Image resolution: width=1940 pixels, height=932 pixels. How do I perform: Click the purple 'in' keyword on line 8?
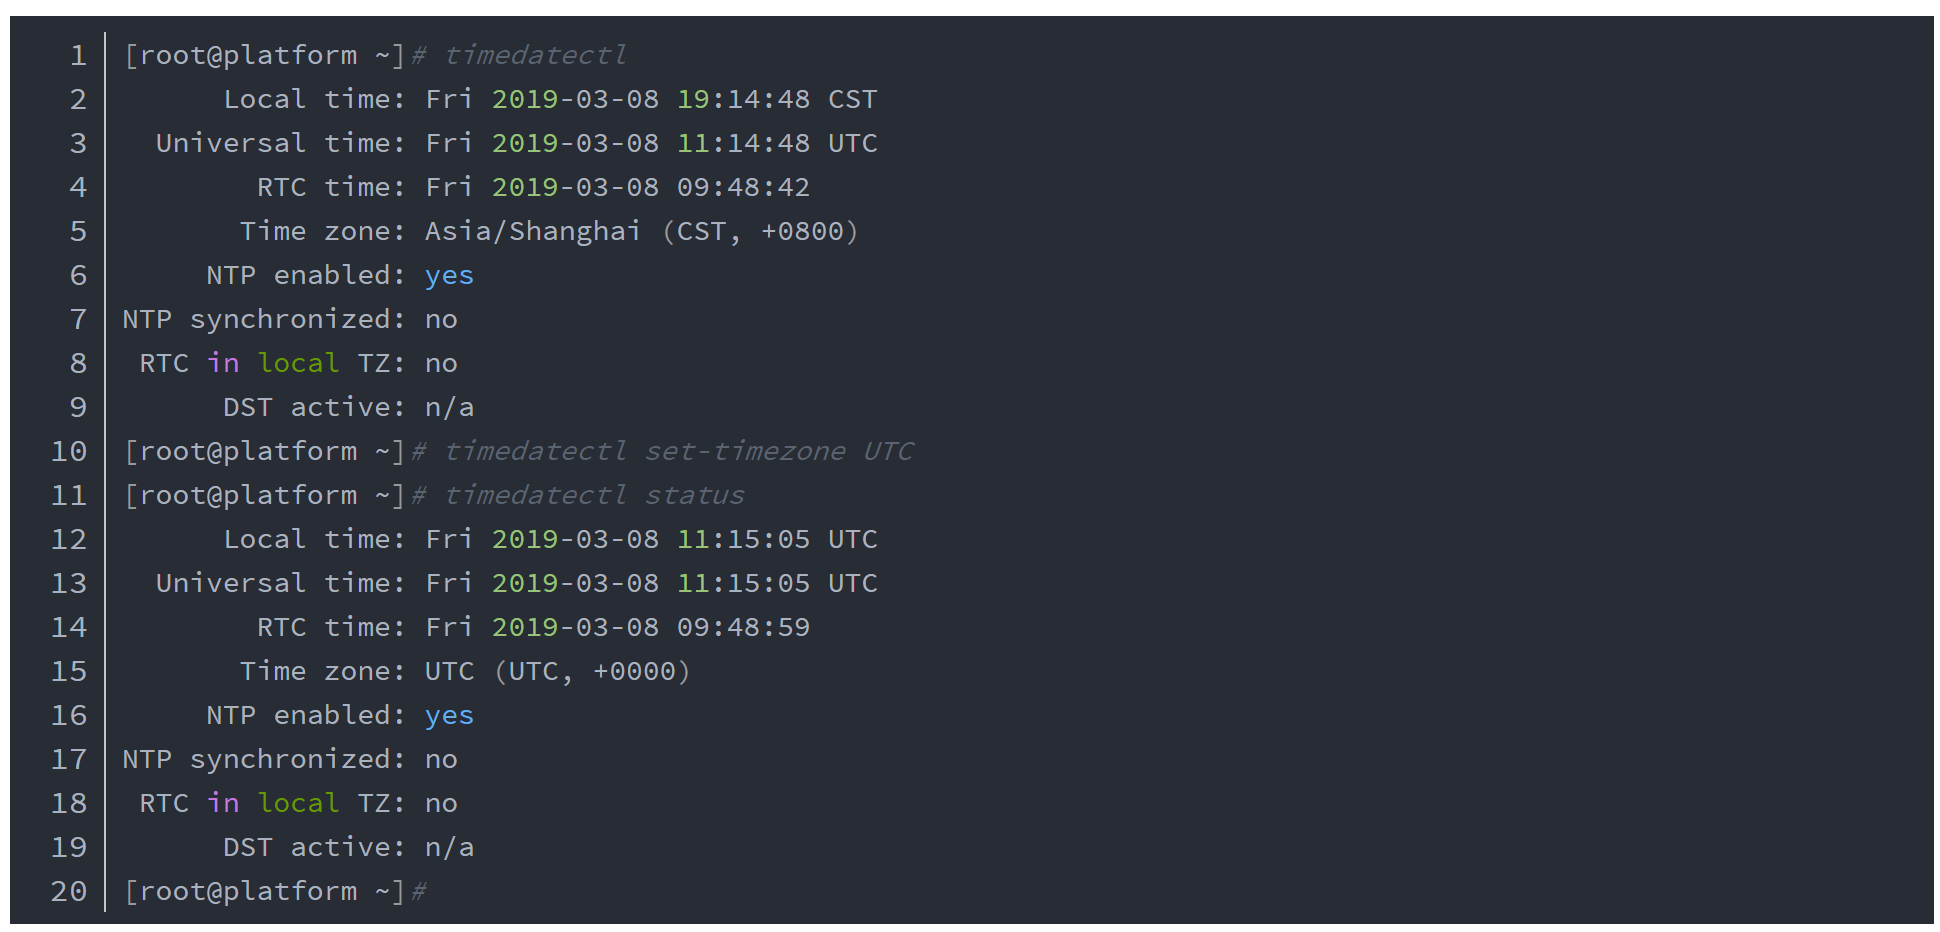(223, 363)
